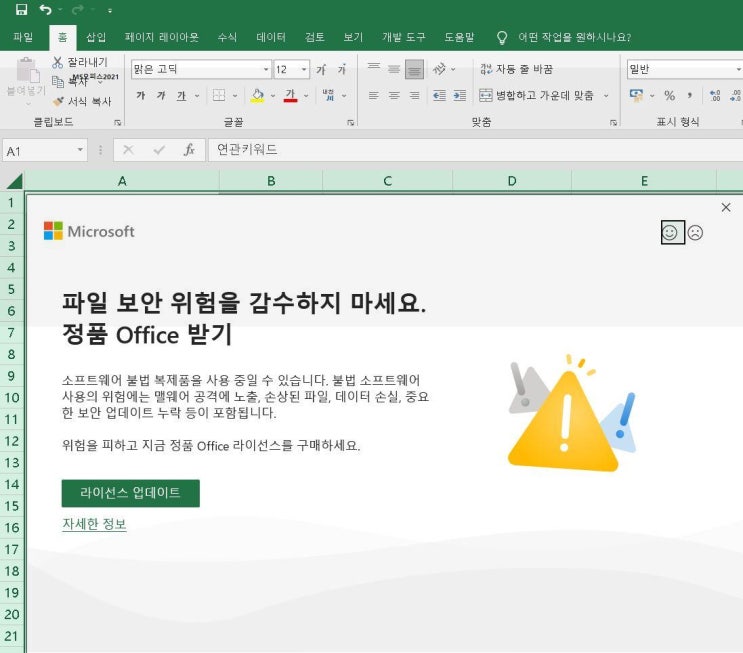Open the quick access toolbar customize arrow
The height and width of the screenshot is (653, 743).
tap(109, 10)
